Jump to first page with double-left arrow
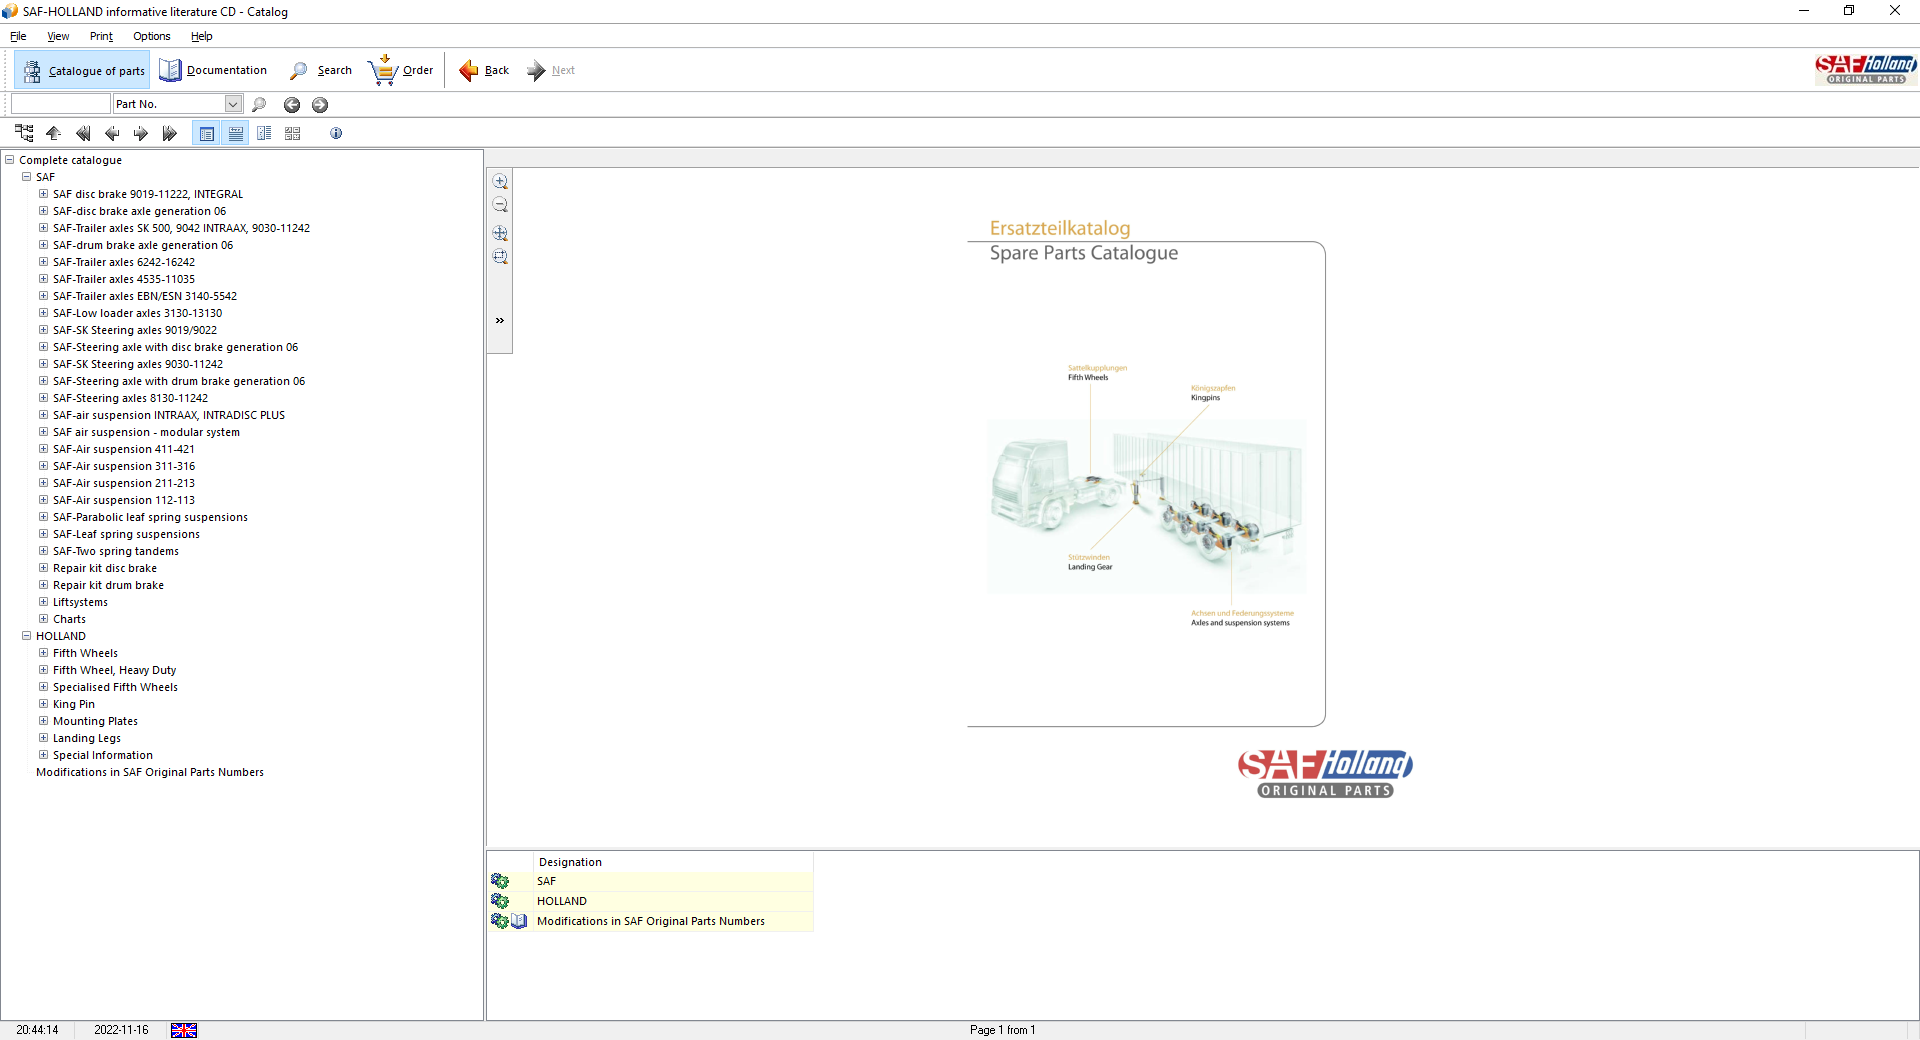This screenshot has width=1920, height=1040. (x=83, y=133)
